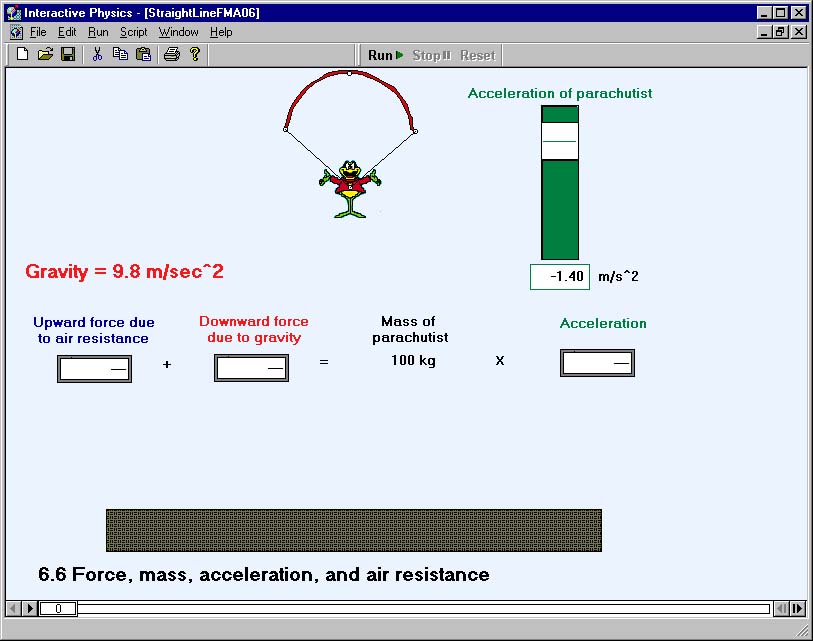This screenshot has height=641, width=813.
Task: Click the 6.6 Force, mass, acceleration title
Action: click(x=264, y=575)
